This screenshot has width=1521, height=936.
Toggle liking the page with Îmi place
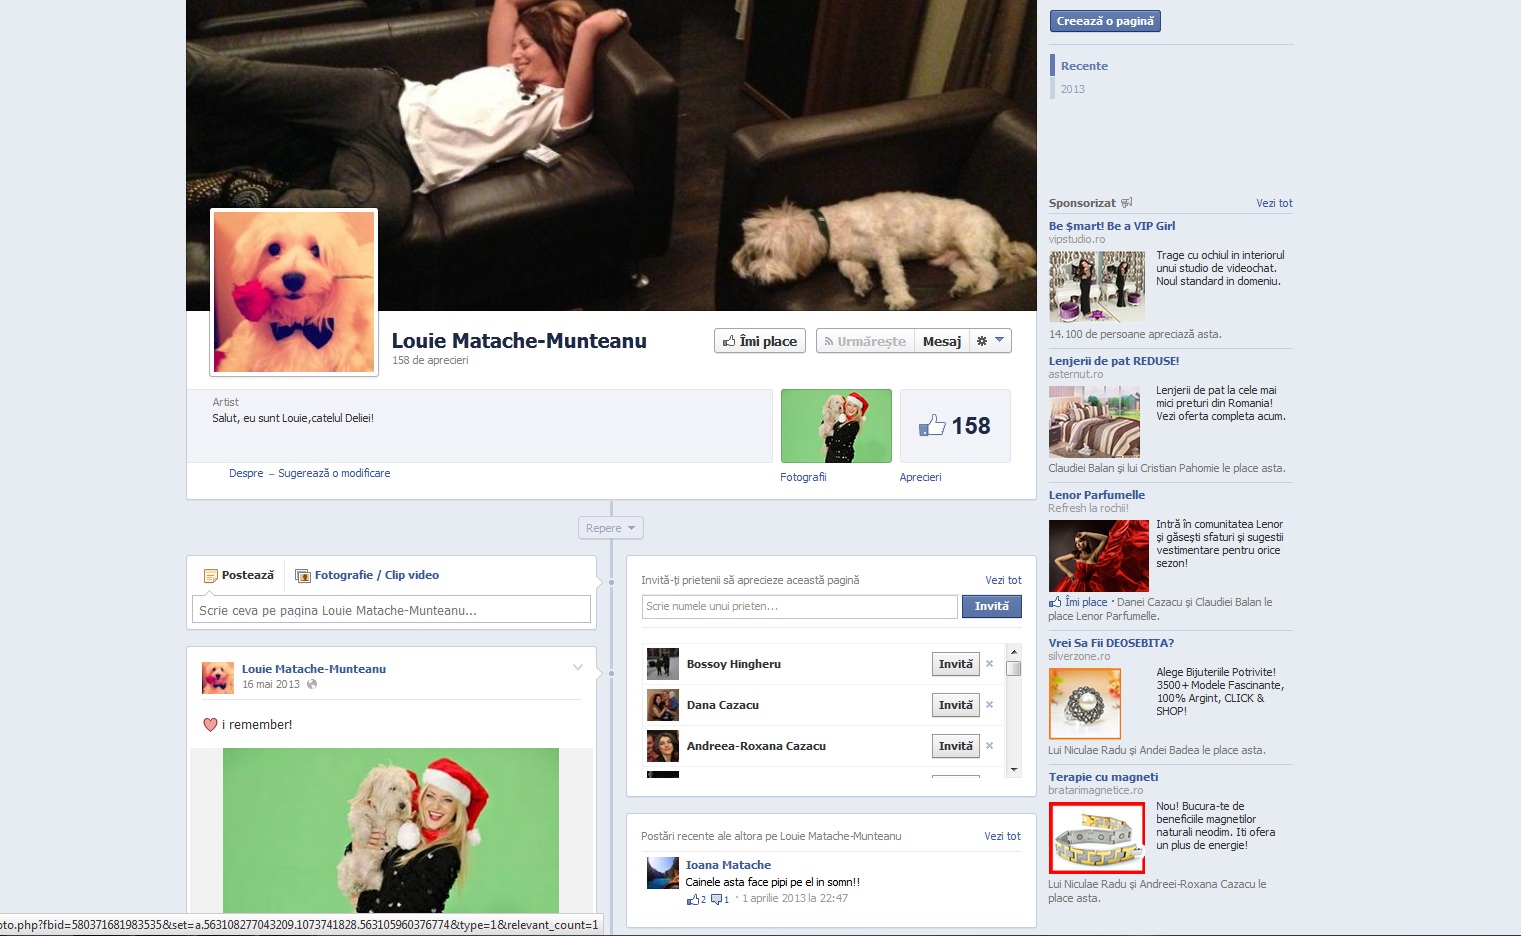pos(759,341)
